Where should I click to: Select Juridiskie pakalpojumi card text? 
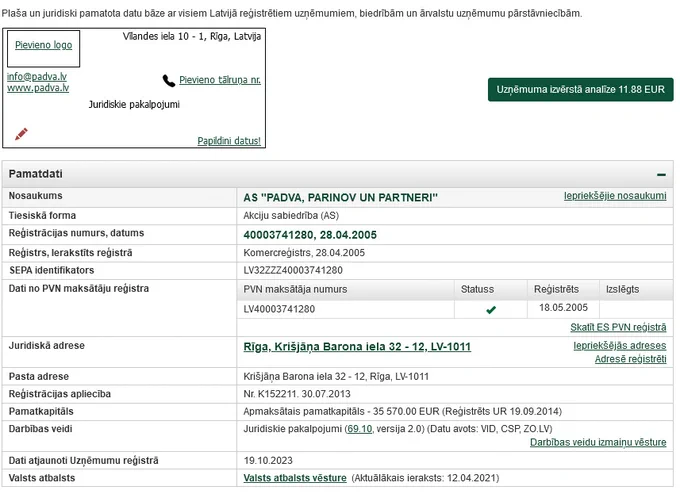134,105
